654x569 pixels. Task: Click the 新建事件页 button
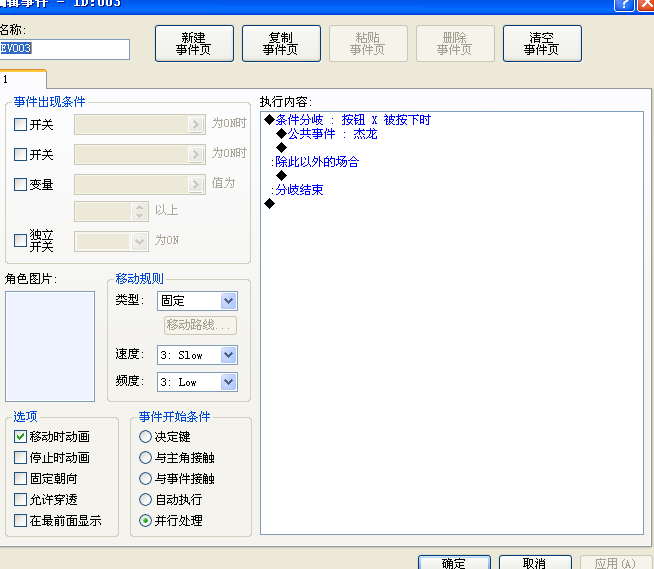[194, 43]
